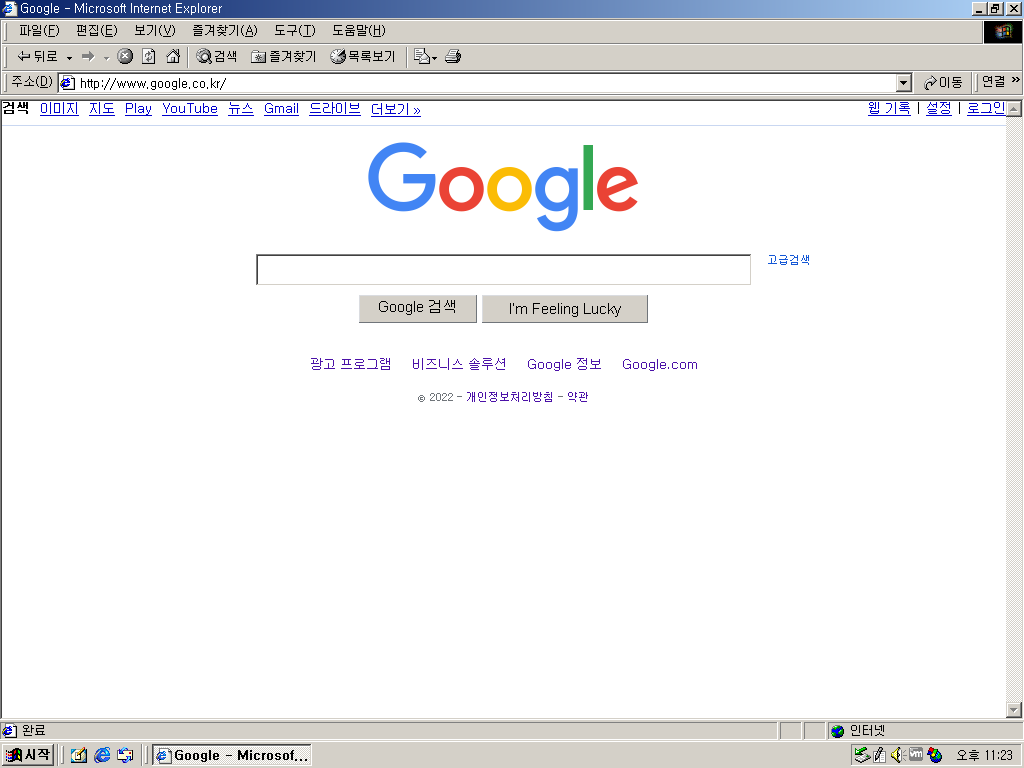Click Show Desktop quick launch icon
Viewport: 1024px width, 768px height.
tap(79, 755)
